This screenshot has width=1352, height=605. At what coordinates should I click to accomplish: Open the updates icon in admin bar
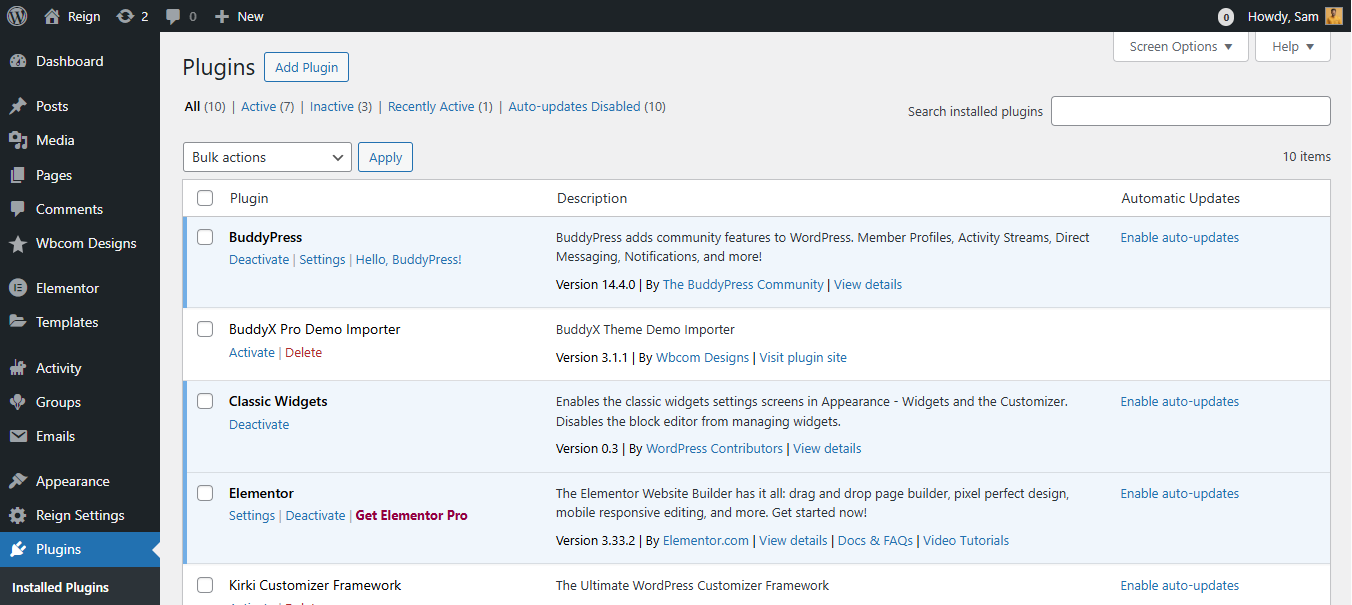[125, 16]
